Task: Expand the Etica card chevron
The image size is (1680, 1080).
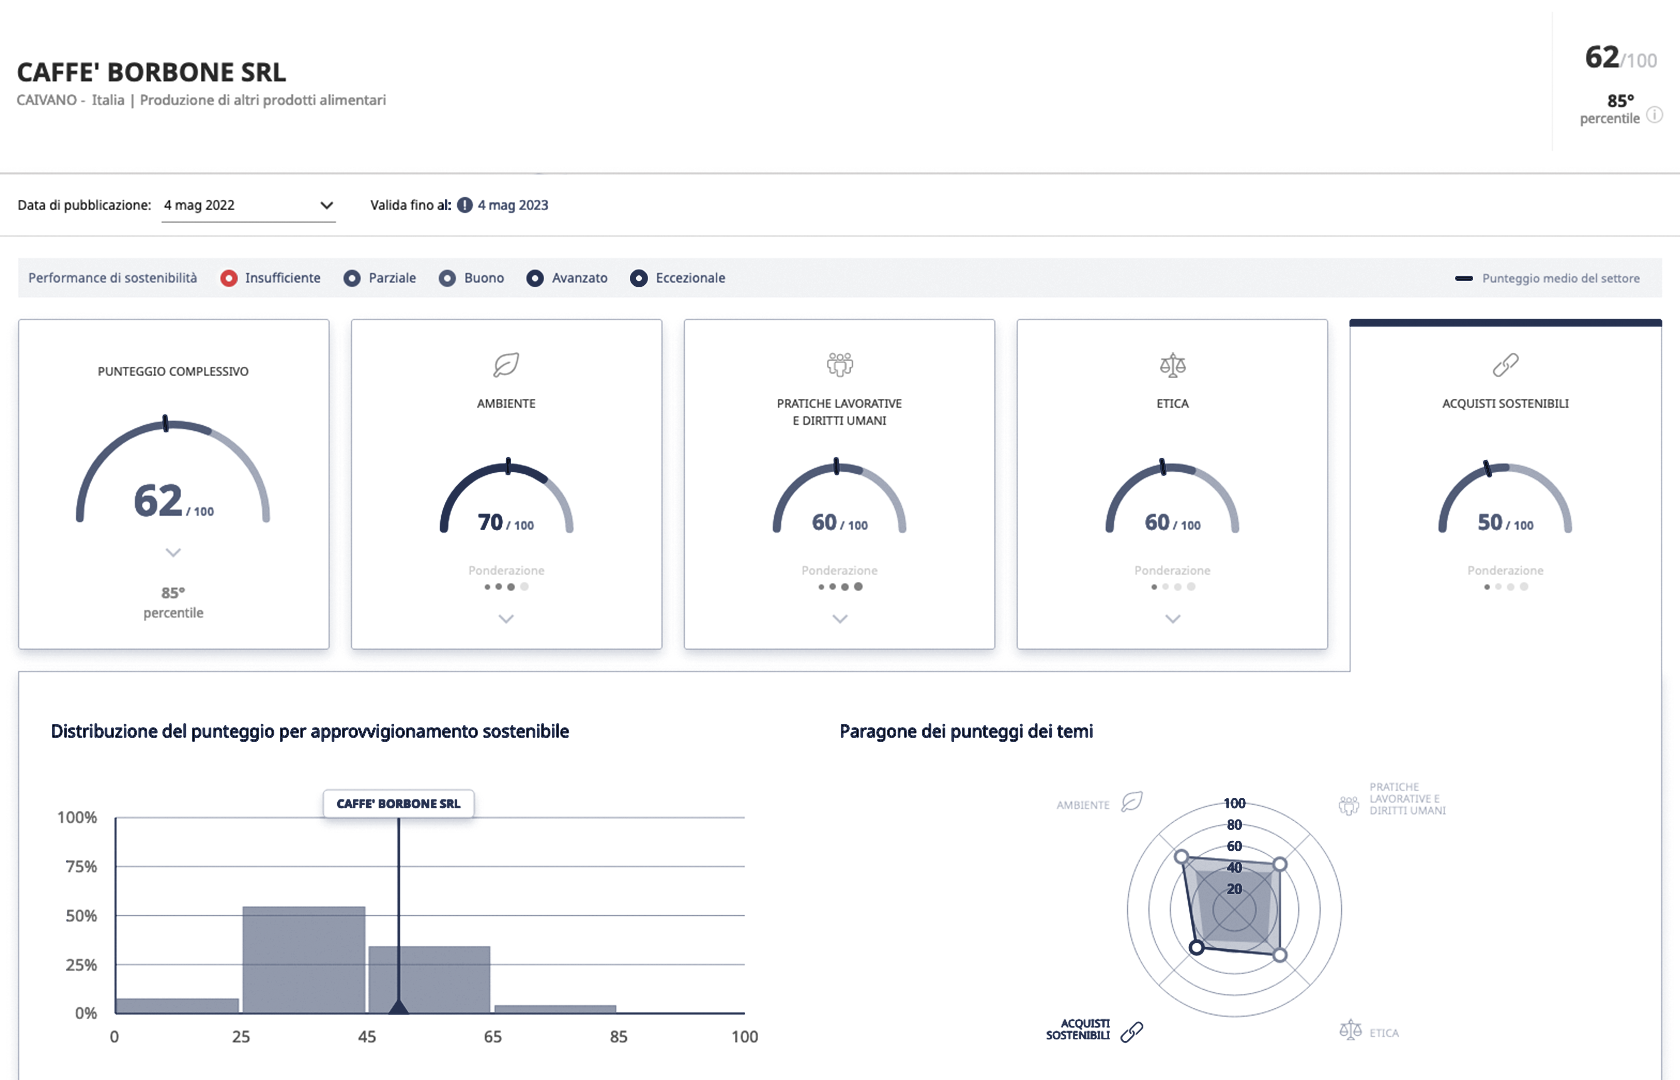Action: (1173, 619)
